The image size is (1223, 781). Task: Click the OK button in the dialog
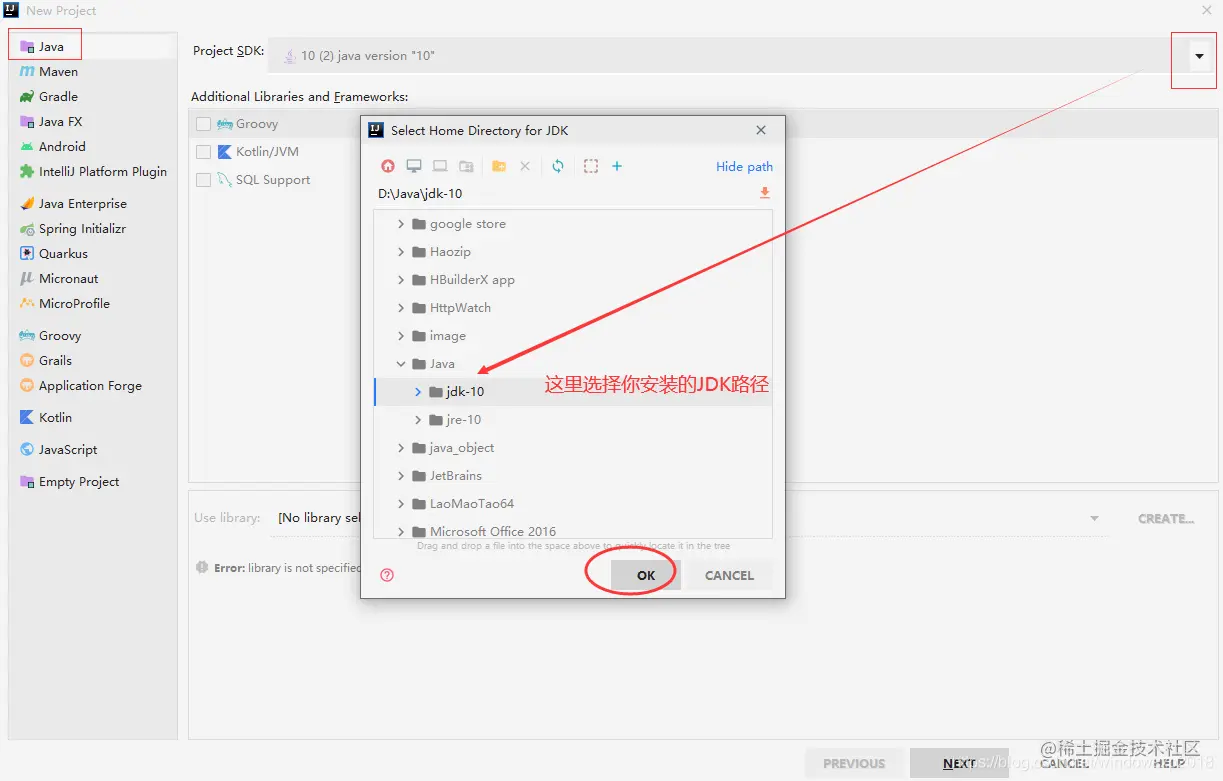pos(646,575)
